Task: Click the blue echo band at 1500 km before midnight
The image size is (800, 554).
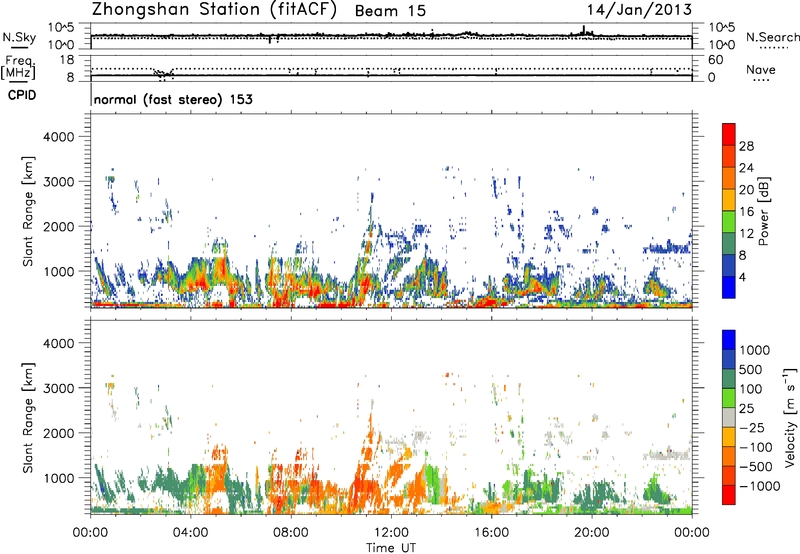Action: click(666, 248)
